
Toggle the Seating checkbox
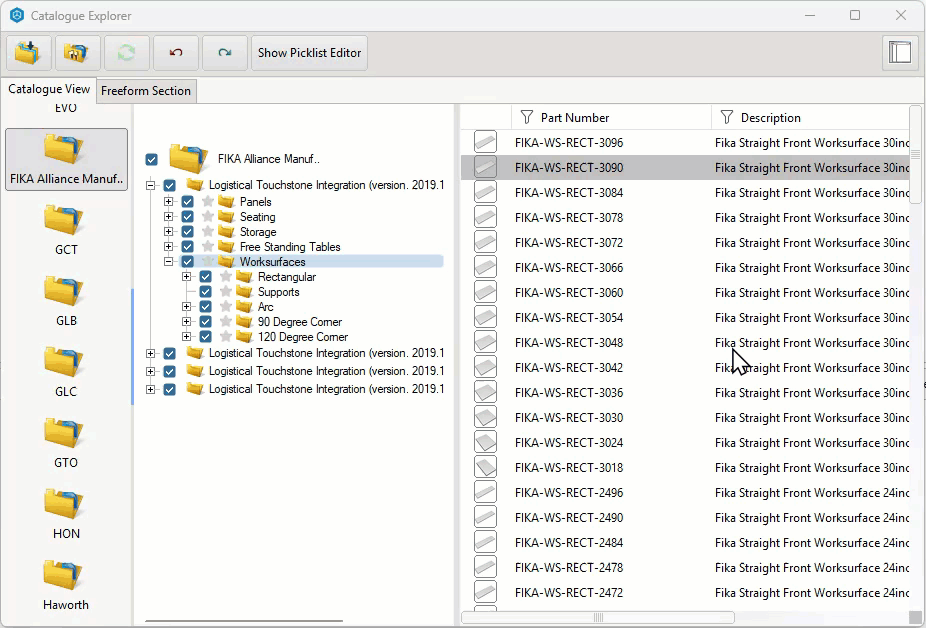point(188,217)
